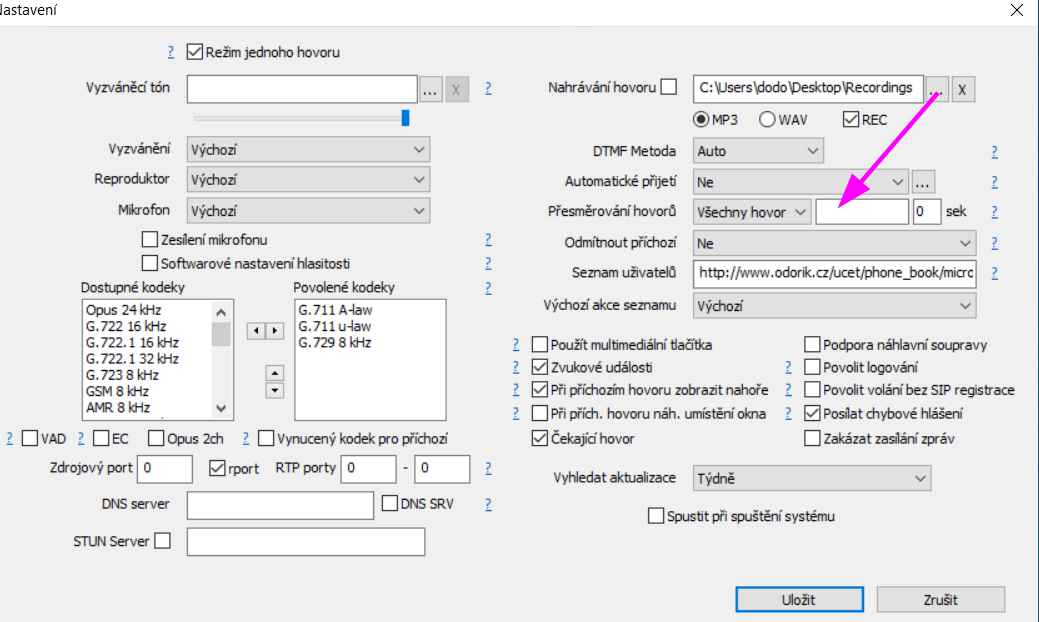The width and height of the screenshot is (1039, 622).
Task: Click the ringtone volume slider handle
Action: [x=405, y=118]
